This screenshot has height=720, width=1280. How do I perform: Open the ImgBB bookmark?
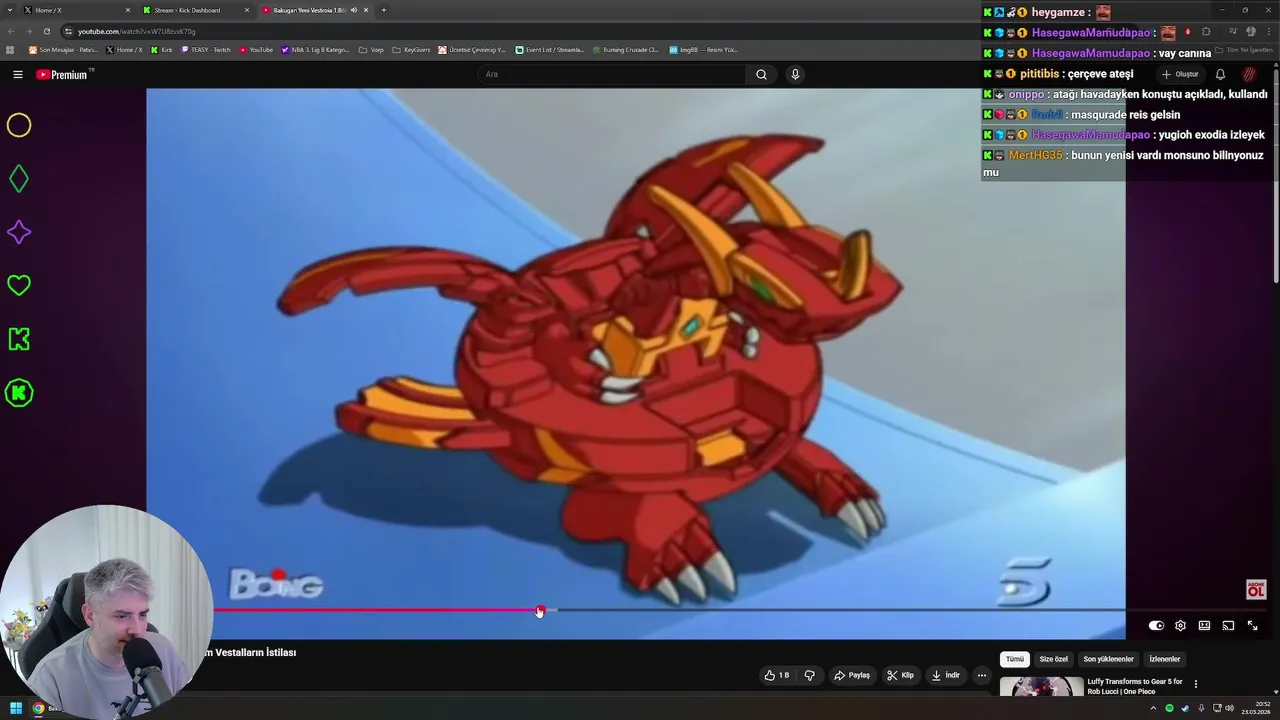coord(703,49)
